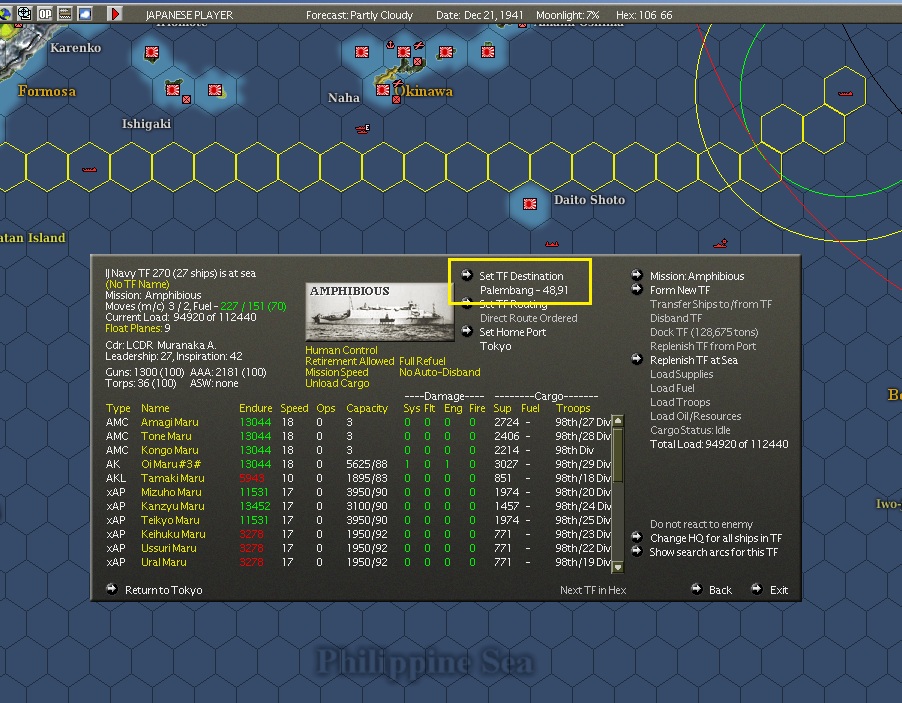Toggle Do not react to enemy
902x703 pixels.
coord(701,524)
